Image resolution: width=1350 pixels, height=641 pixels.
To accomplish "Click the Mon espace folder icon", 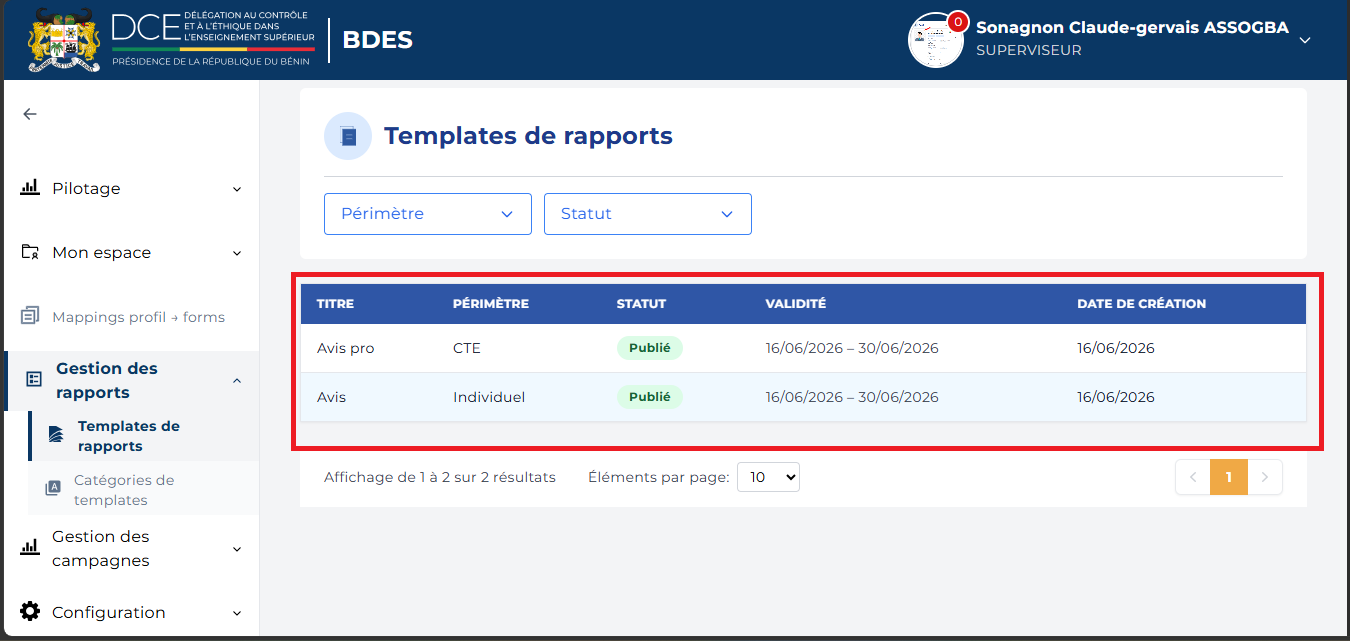I will pos(30,252).
